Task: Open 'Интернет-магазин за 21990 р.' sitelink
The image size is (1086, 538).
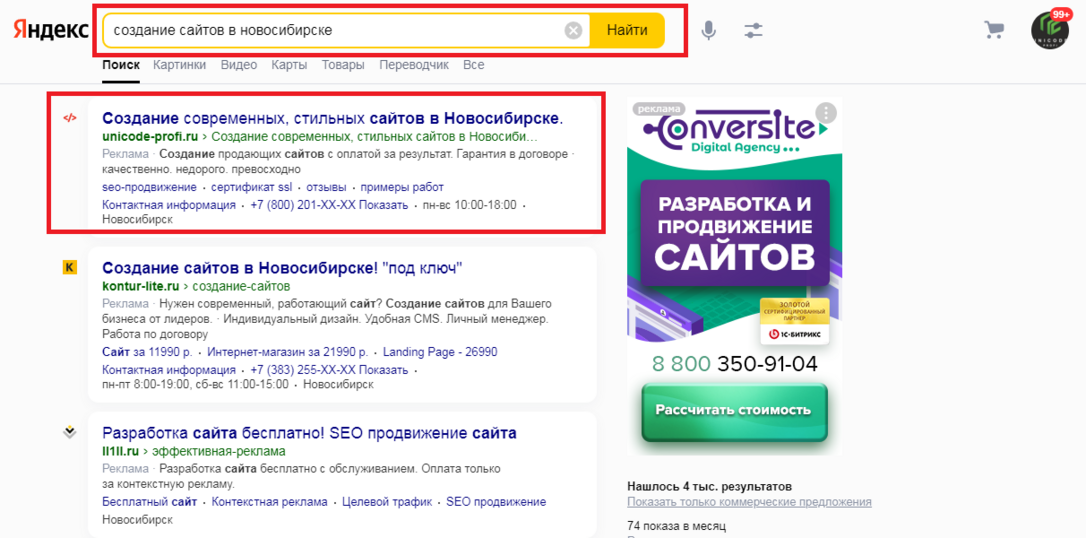Action: pyautogui.click(x=287, y=352)
